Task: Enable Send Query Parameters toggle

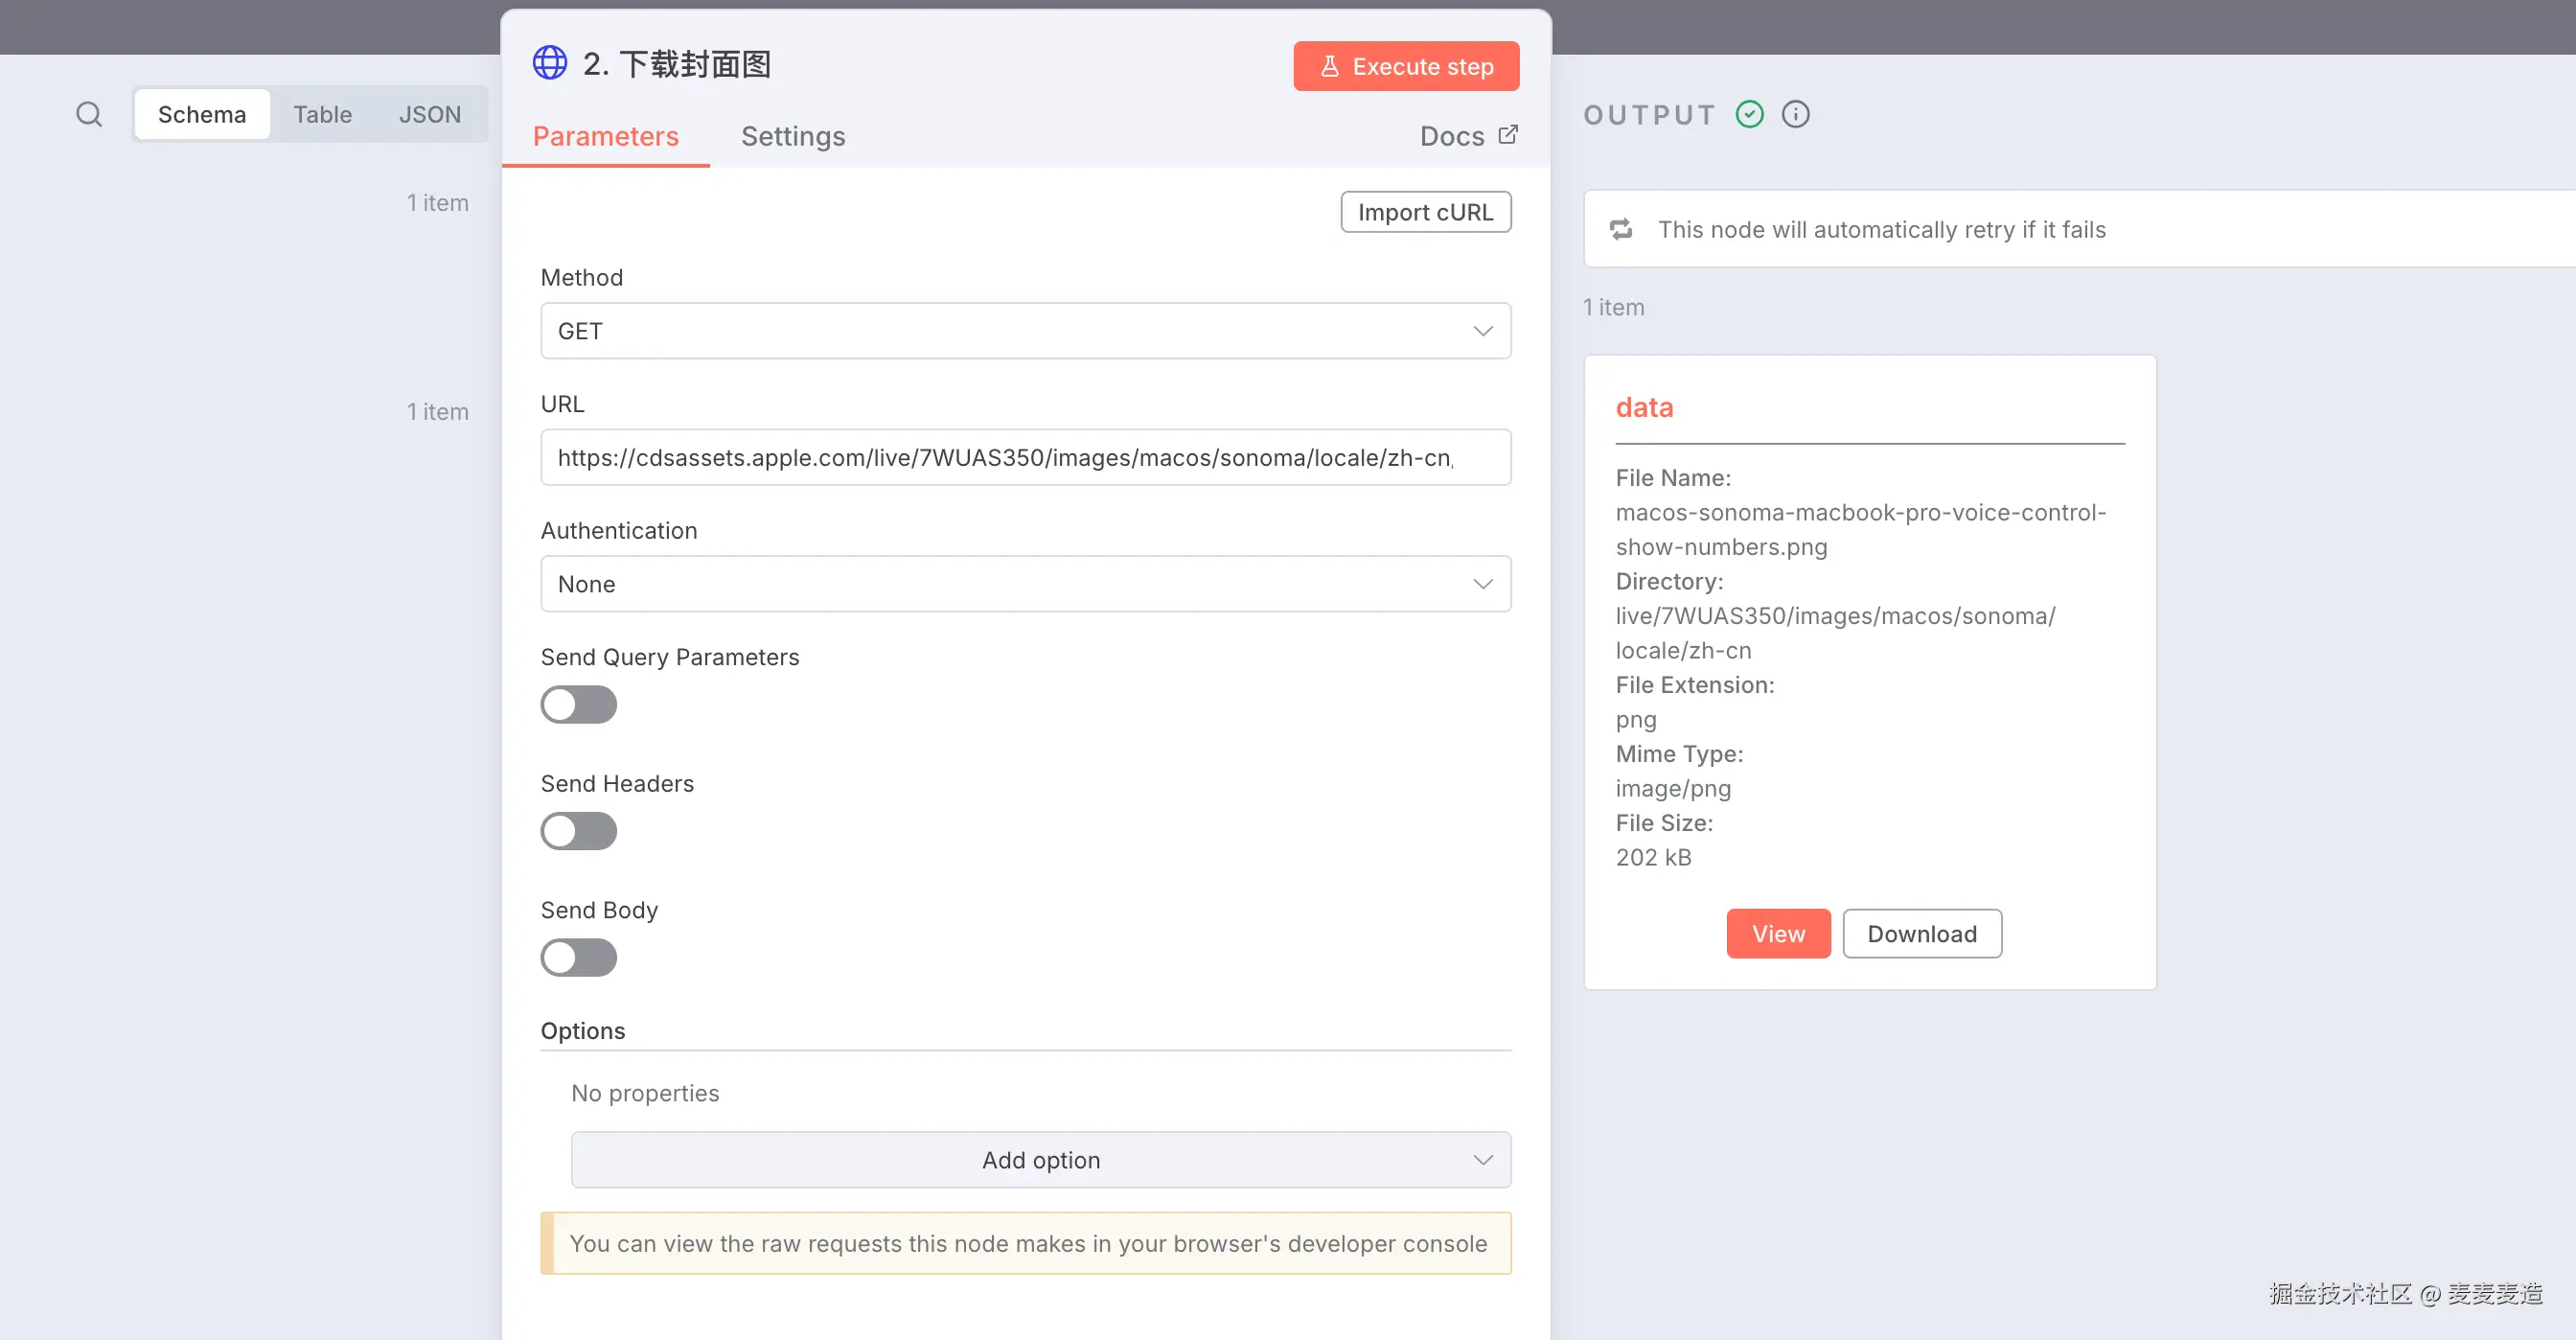Action: [x=578, y=704]
